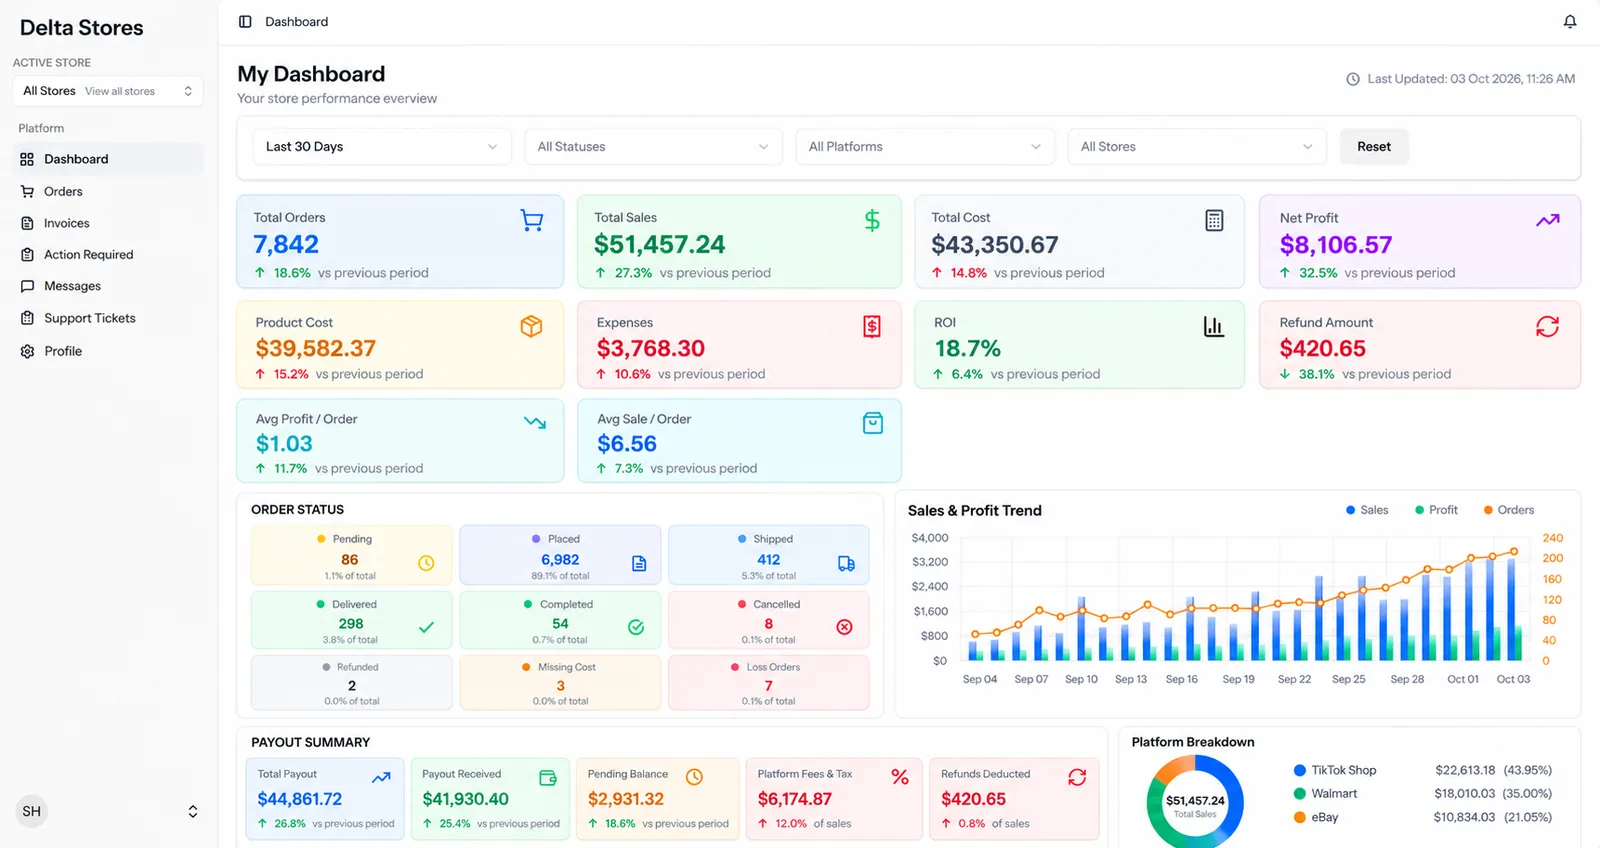Click the receipt icon in Expenses card
Viewport: 1600px width, 848px height.
872,326
